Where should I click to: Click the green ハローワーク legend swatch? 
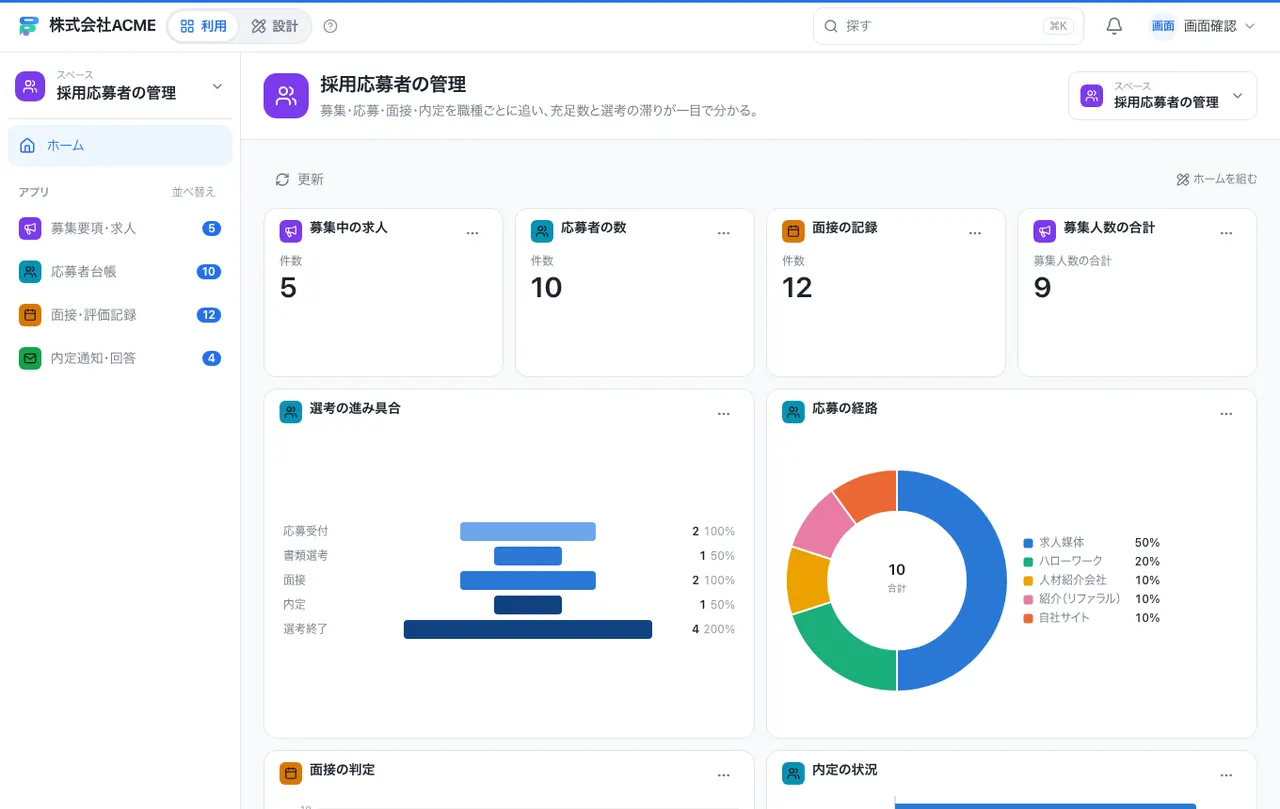(x=1028, y=562)
